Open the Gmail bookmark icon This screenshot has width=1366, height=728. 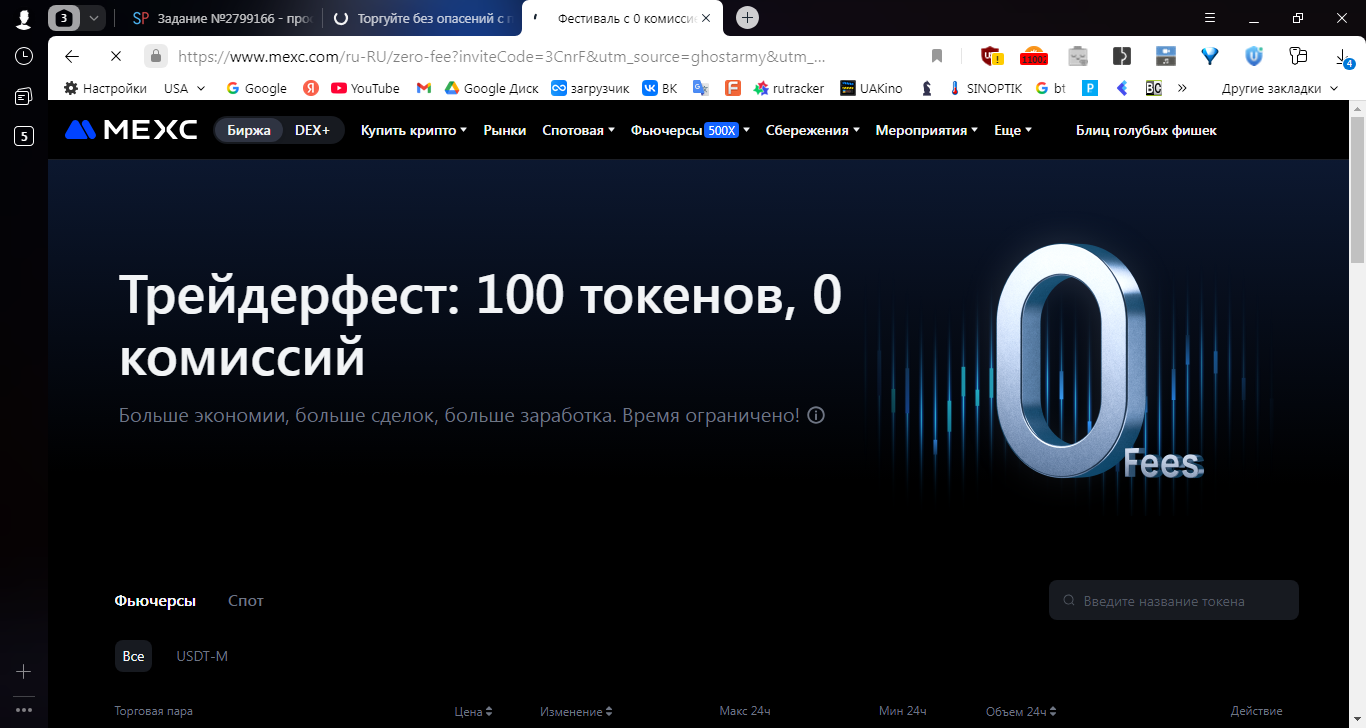coord(424,88)
